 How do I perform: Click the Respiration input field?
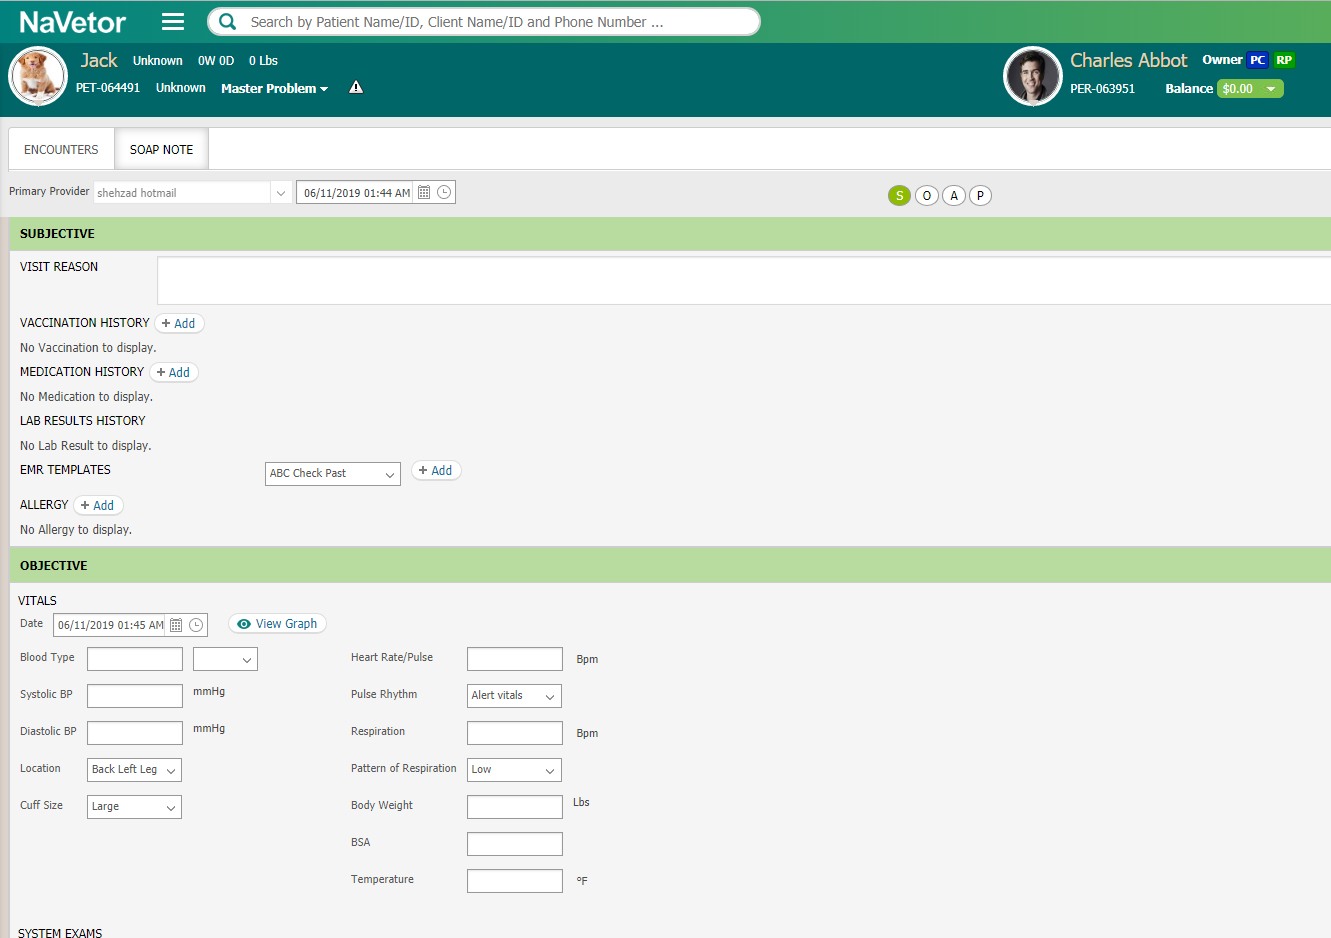[x=515, y=733]
